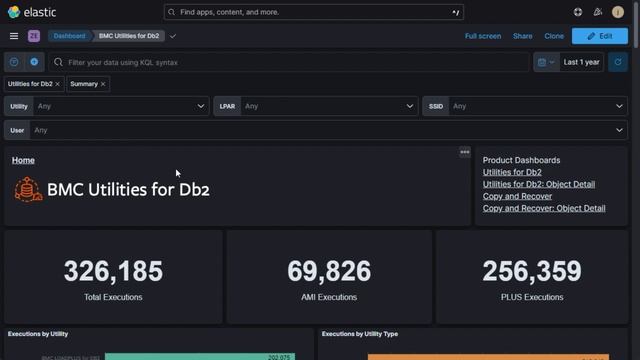Clone this dashboard

tap(554, 36)
